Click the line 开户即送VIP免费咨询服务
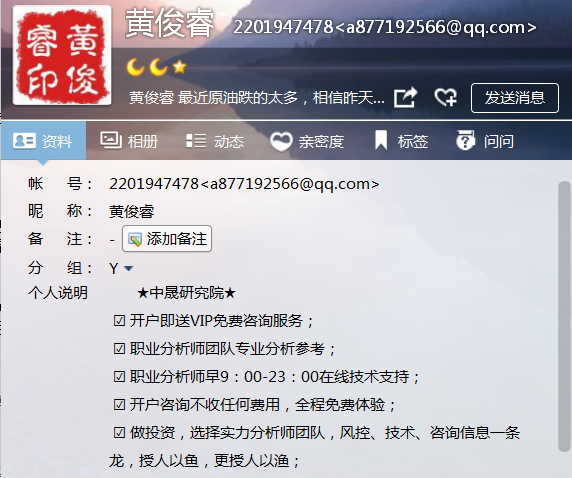 [x=213, y=321]
